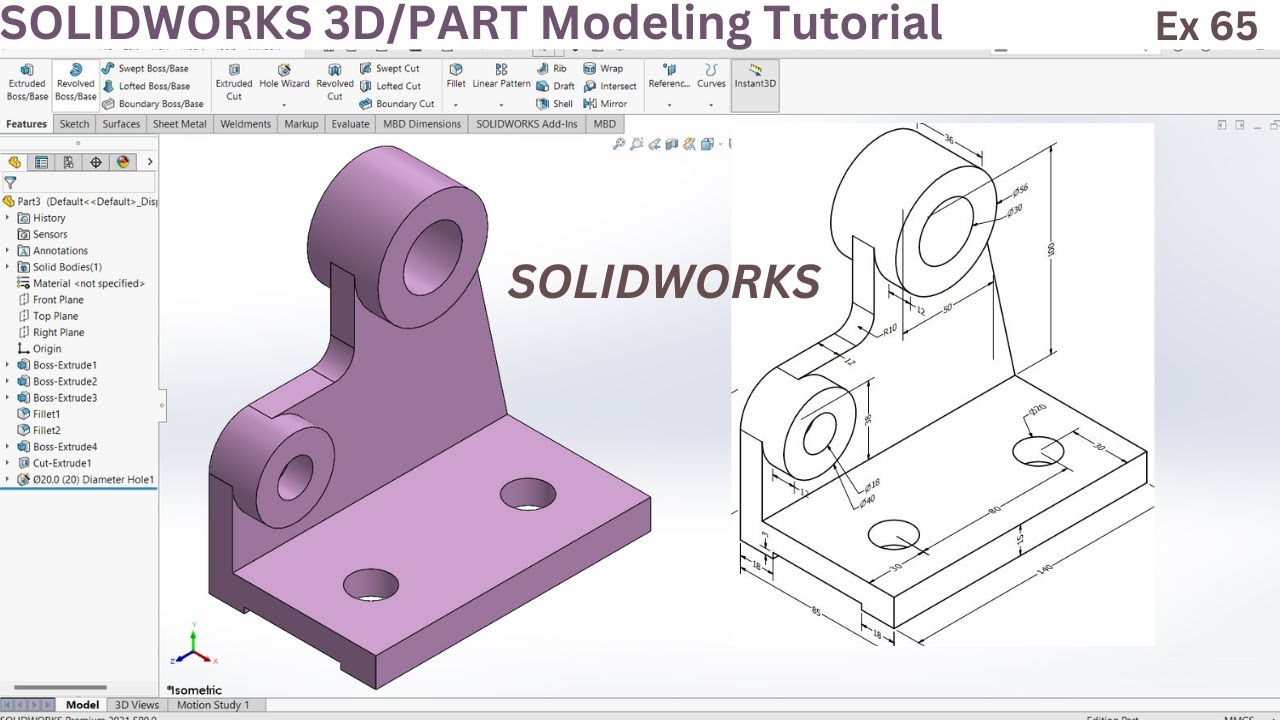The image size is (1280, 720).
Task: Switch to the Sheet Metal tab
Action: click(180, 124)
